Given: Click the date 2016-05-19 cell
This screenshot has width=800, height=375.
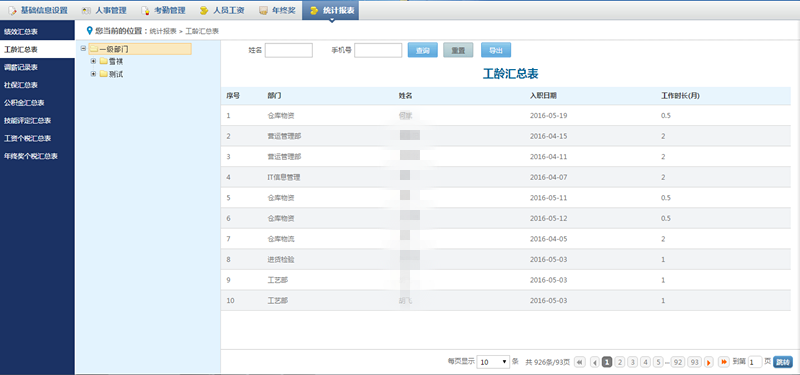Looking at the screenshot, I should point(548,115).
